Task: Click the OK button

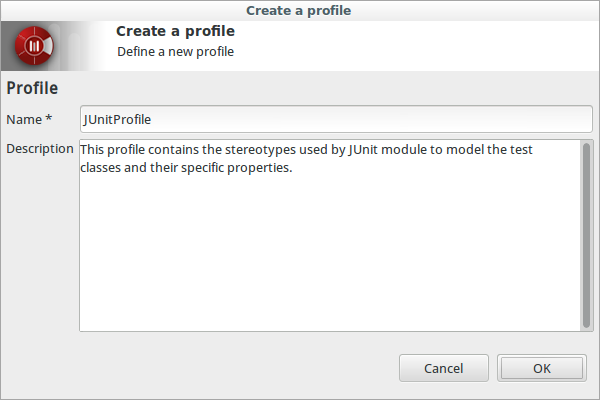Action: [541, 368]
